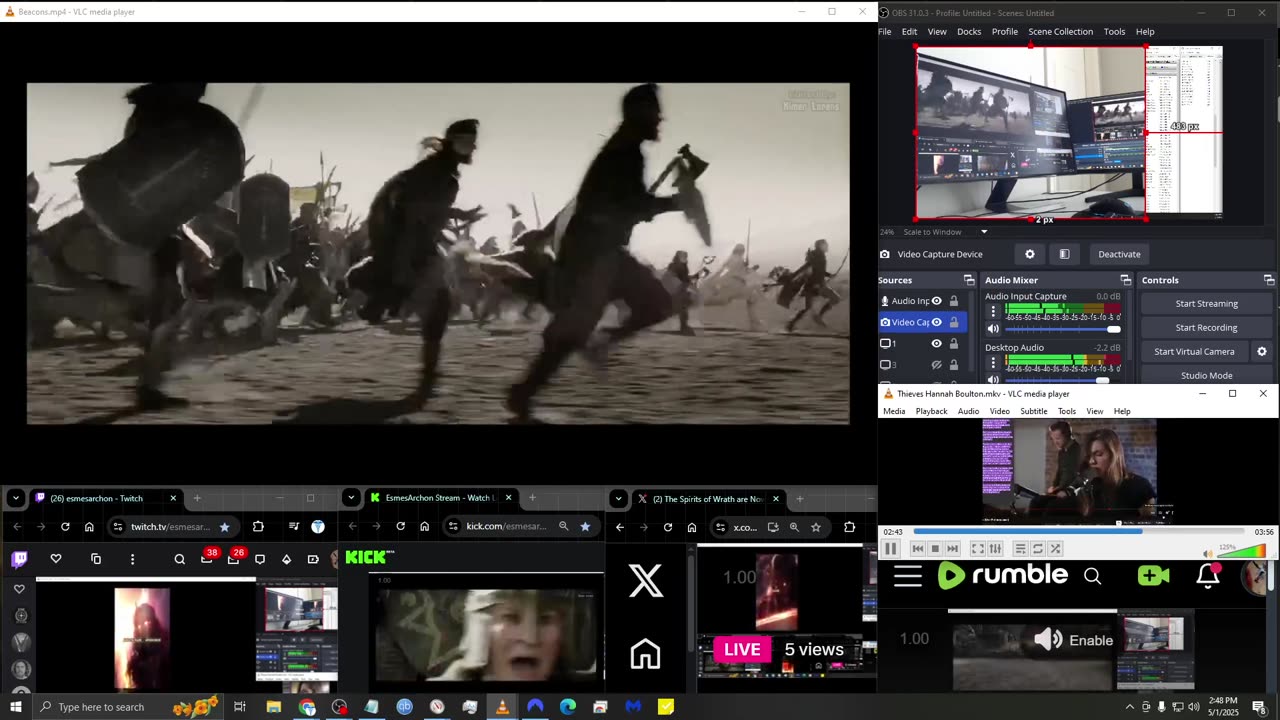The width and height of the screenshot is (1280, 720).
Task: Toggle visibility of Video Capture source
Action: 936,322
